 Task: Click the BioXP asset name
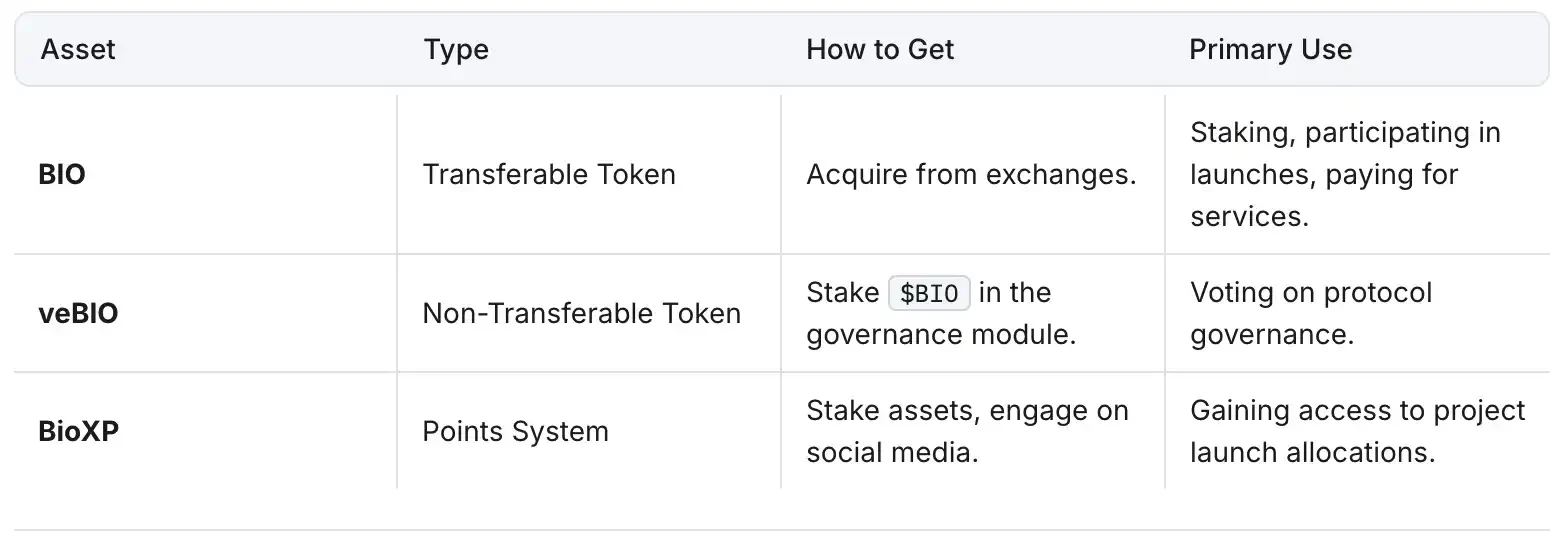coord(79,432)
